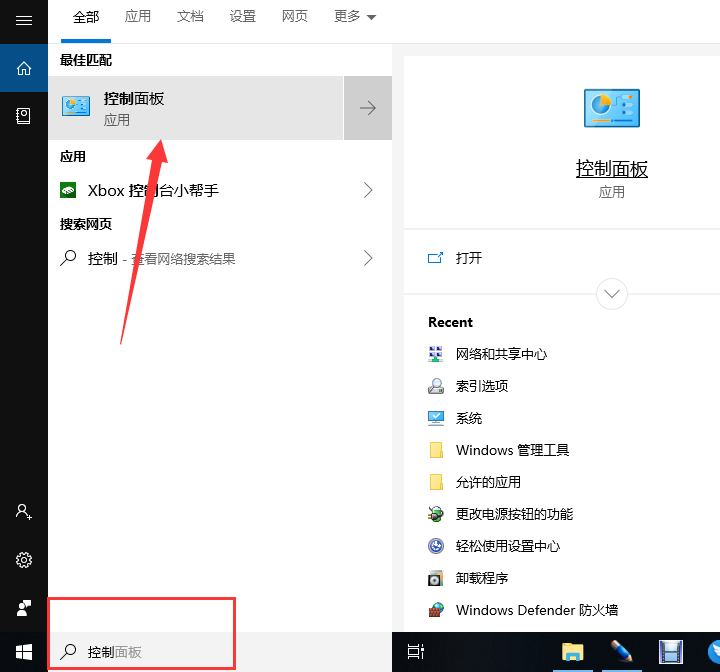Switch to the 设置 tab
Viewport: 720px width, 672px height.
[x=242, y=17]
